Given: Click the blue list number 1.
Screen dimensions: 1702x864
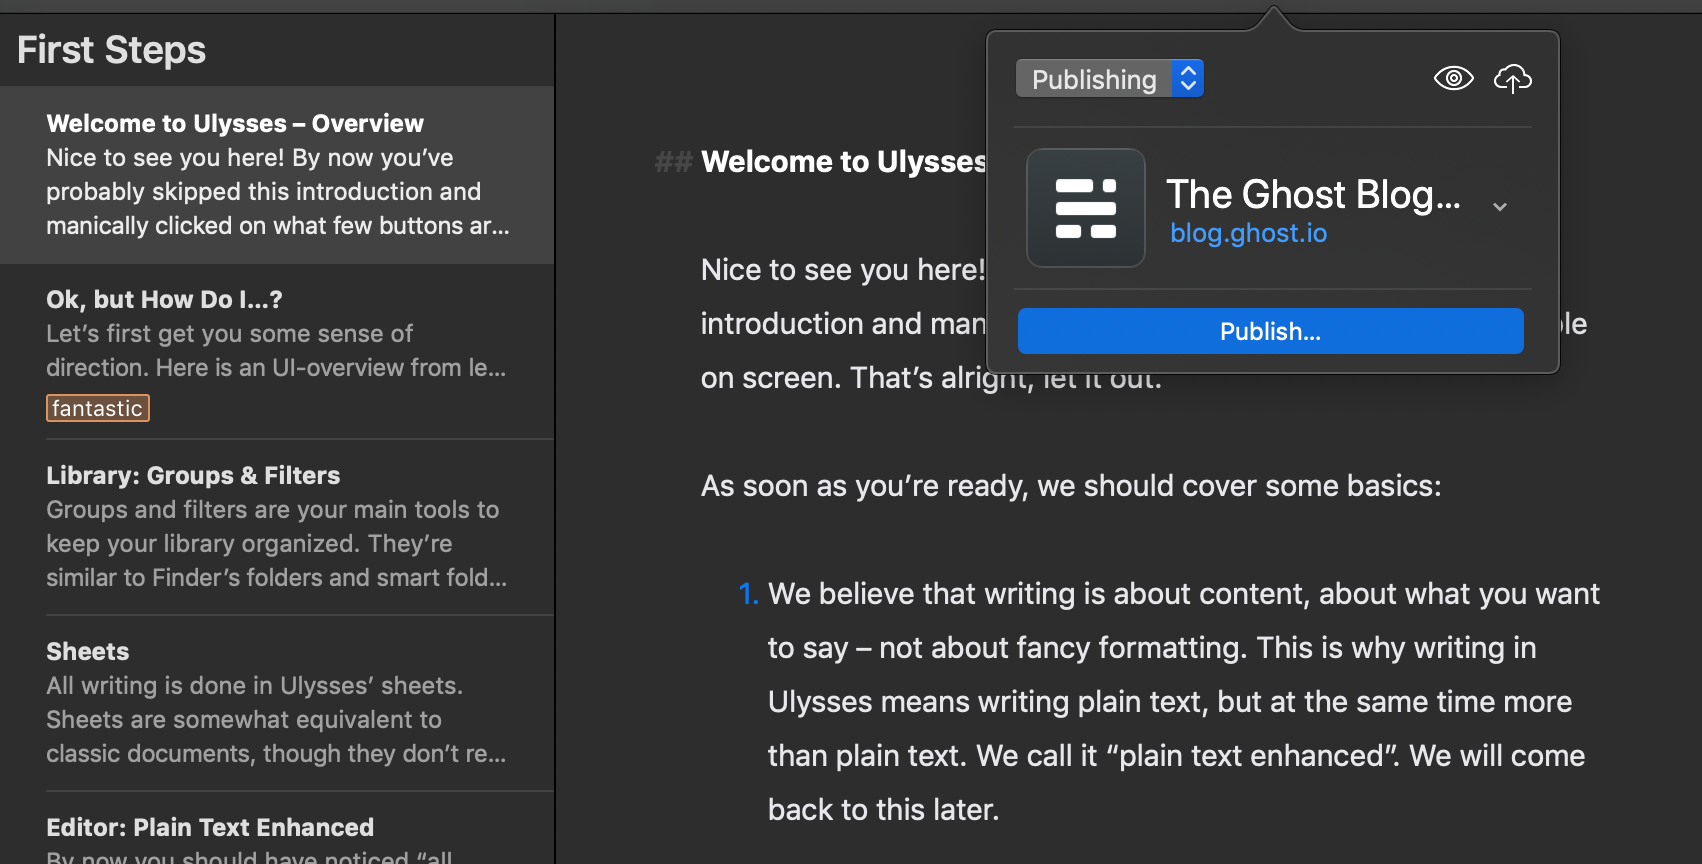Looking at the screenshot, I should [x=748, y=594].
